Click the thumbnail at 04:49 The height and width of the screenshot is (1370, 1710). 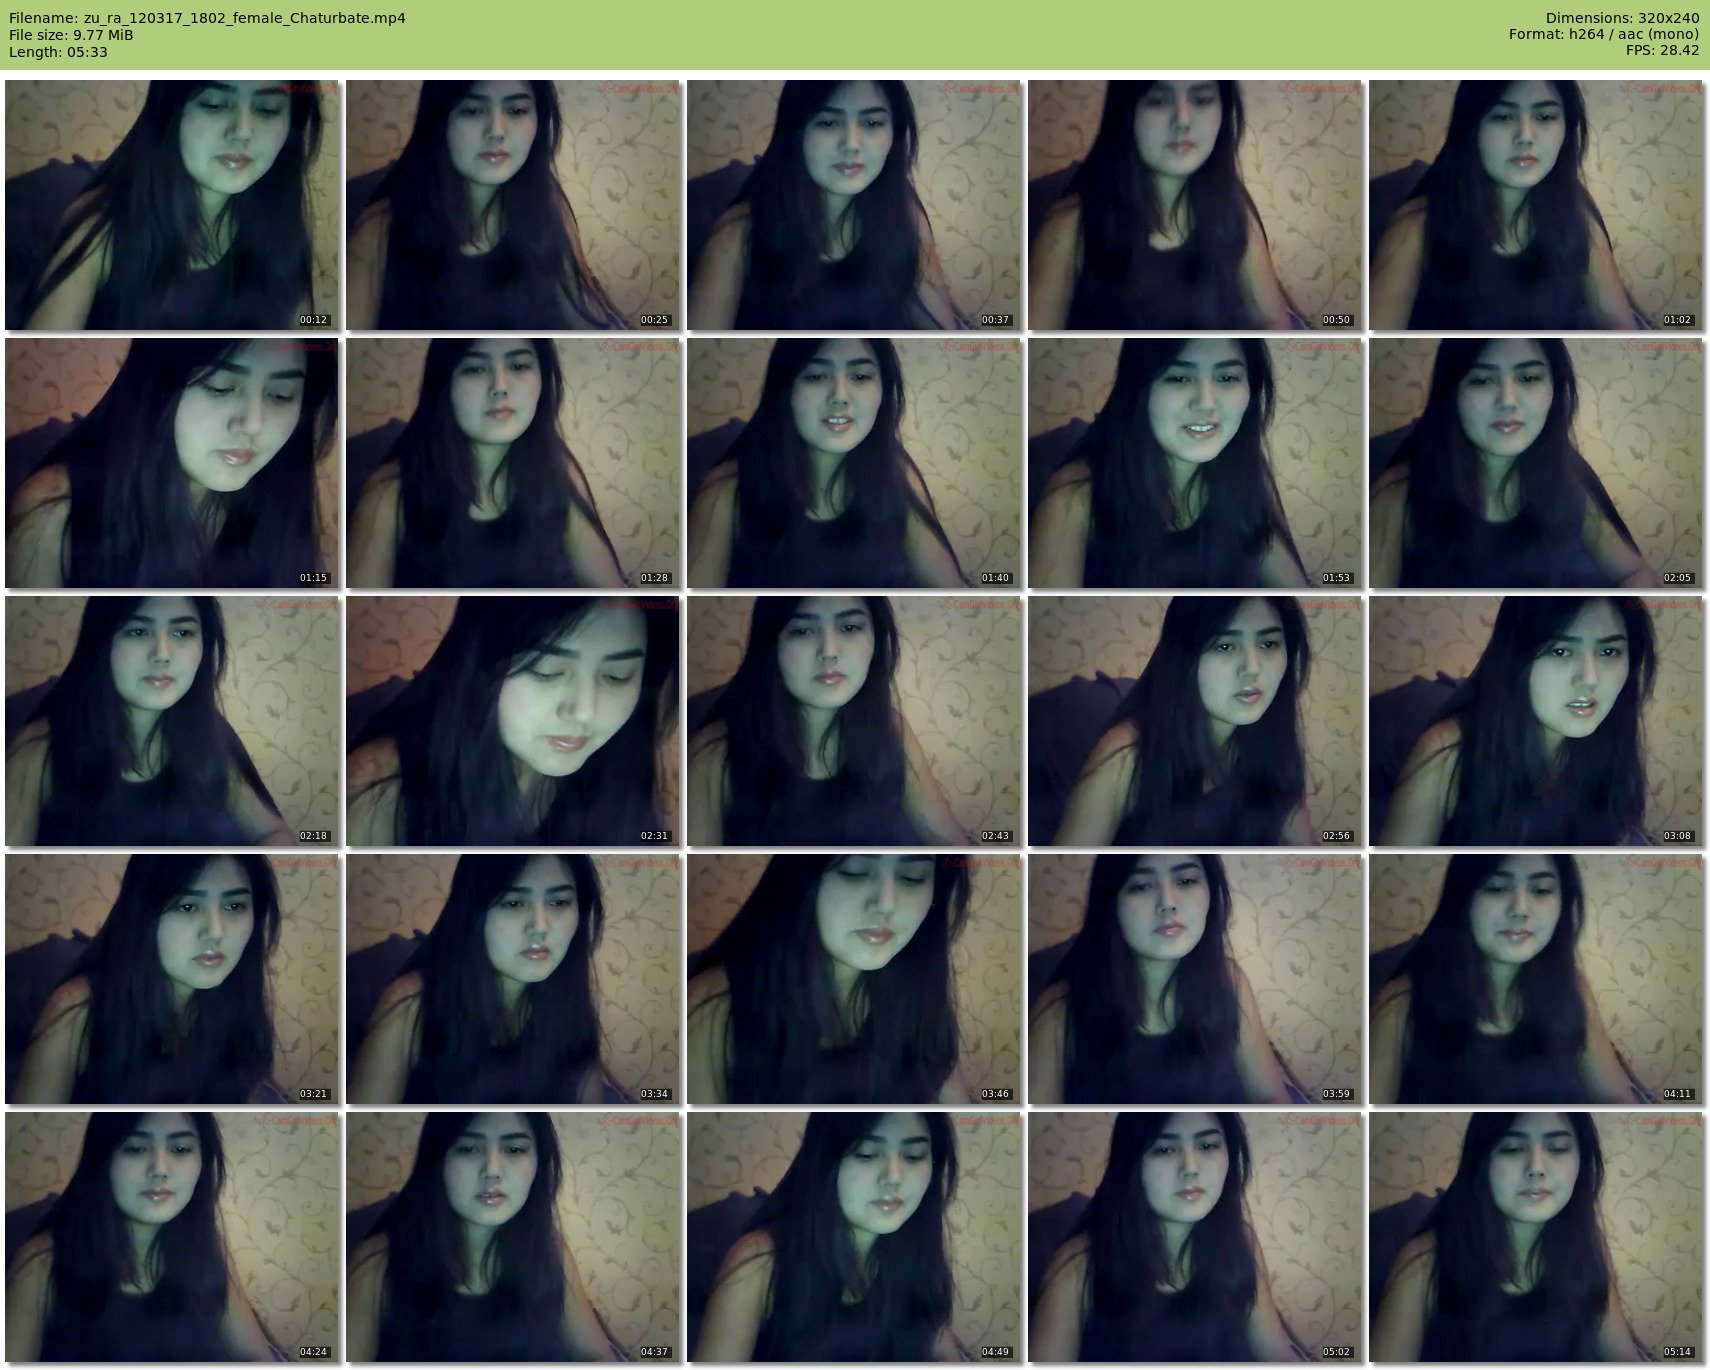pos(854,1237)
